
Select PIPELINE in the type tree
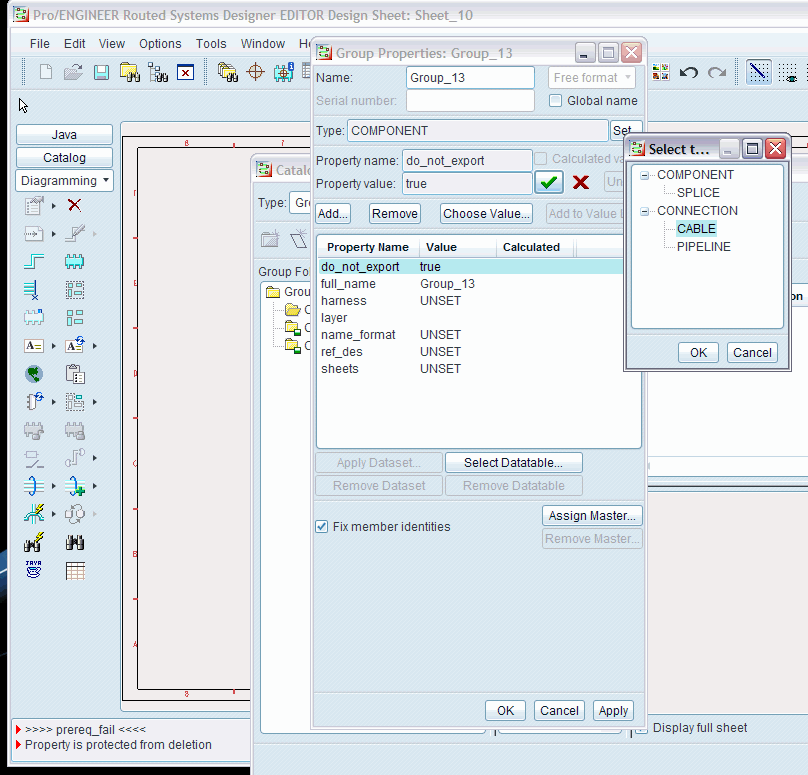pyautogui.click(x=703, y=247)
